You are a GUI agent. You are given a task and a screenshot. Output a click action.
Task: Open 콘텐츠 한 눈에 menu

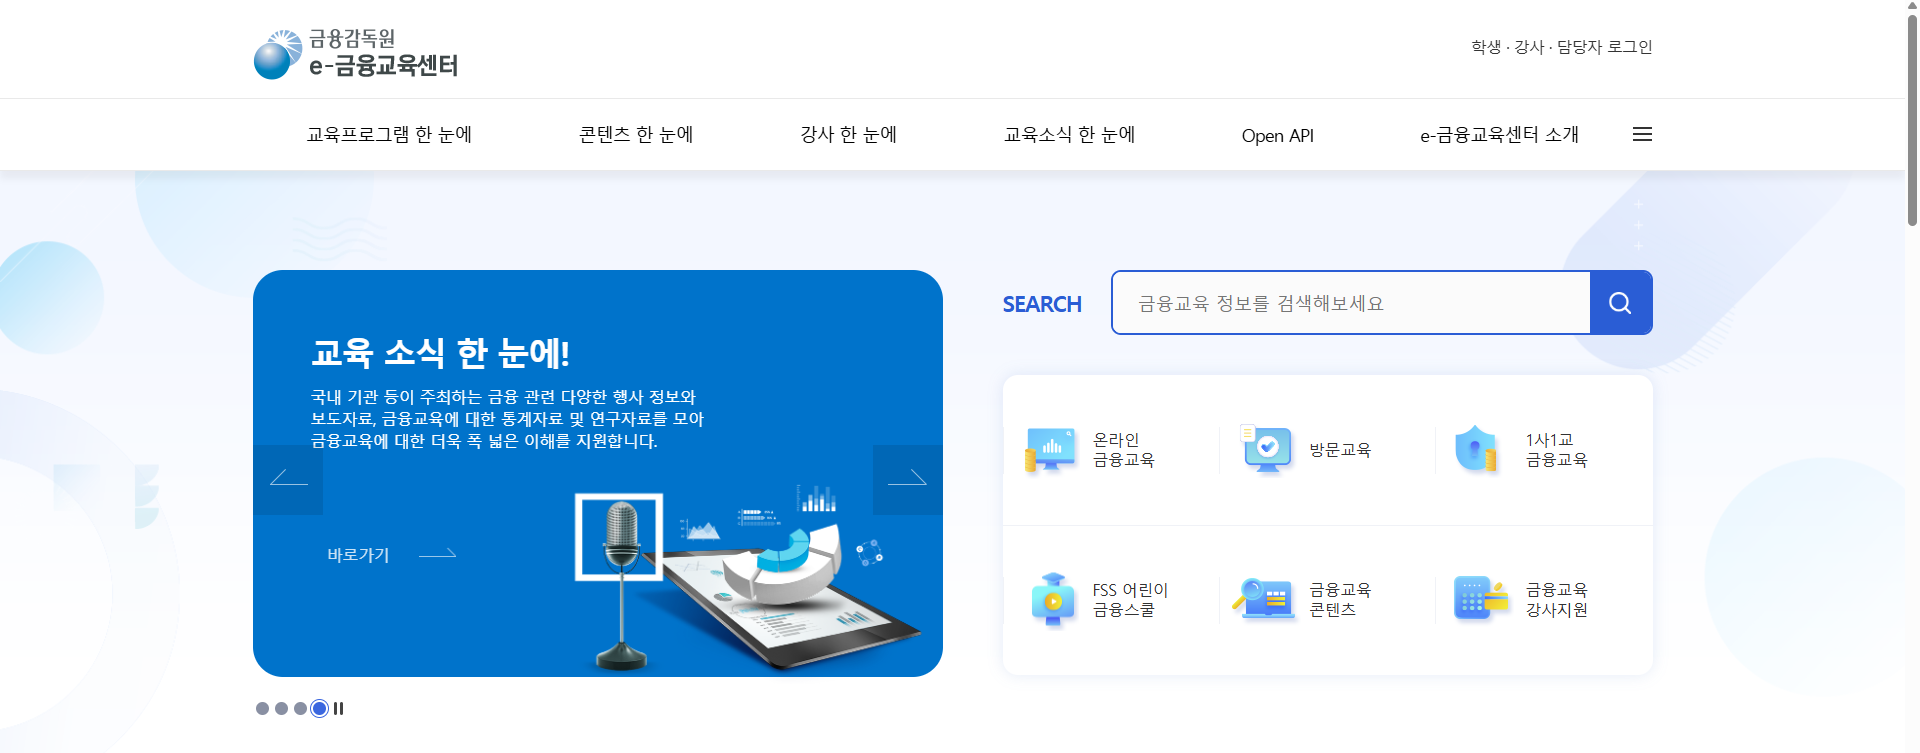coord(636,135)
